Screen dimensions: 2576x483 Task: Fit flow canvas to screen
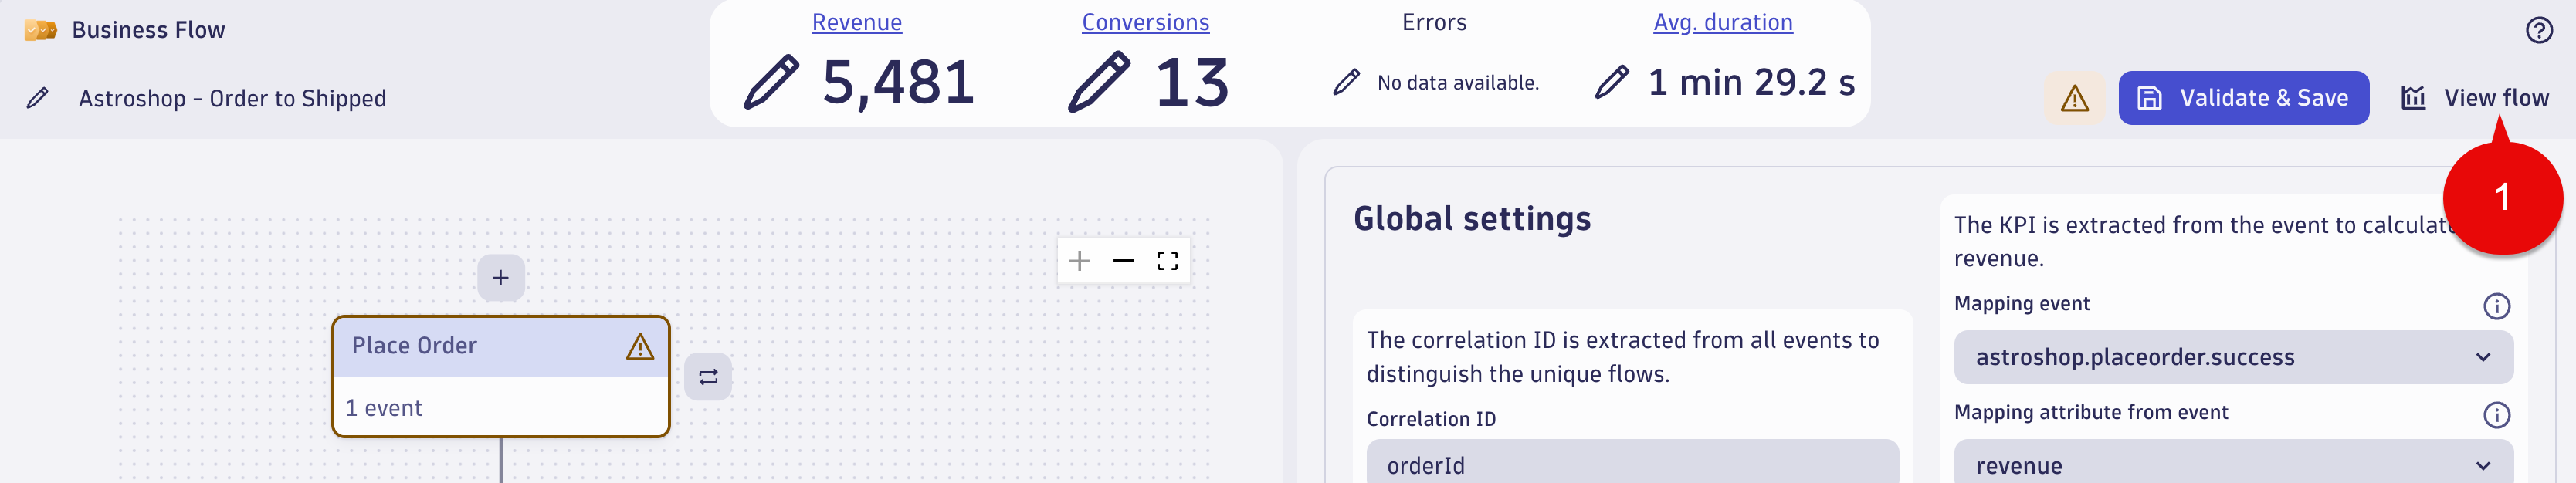(1167, 261)
